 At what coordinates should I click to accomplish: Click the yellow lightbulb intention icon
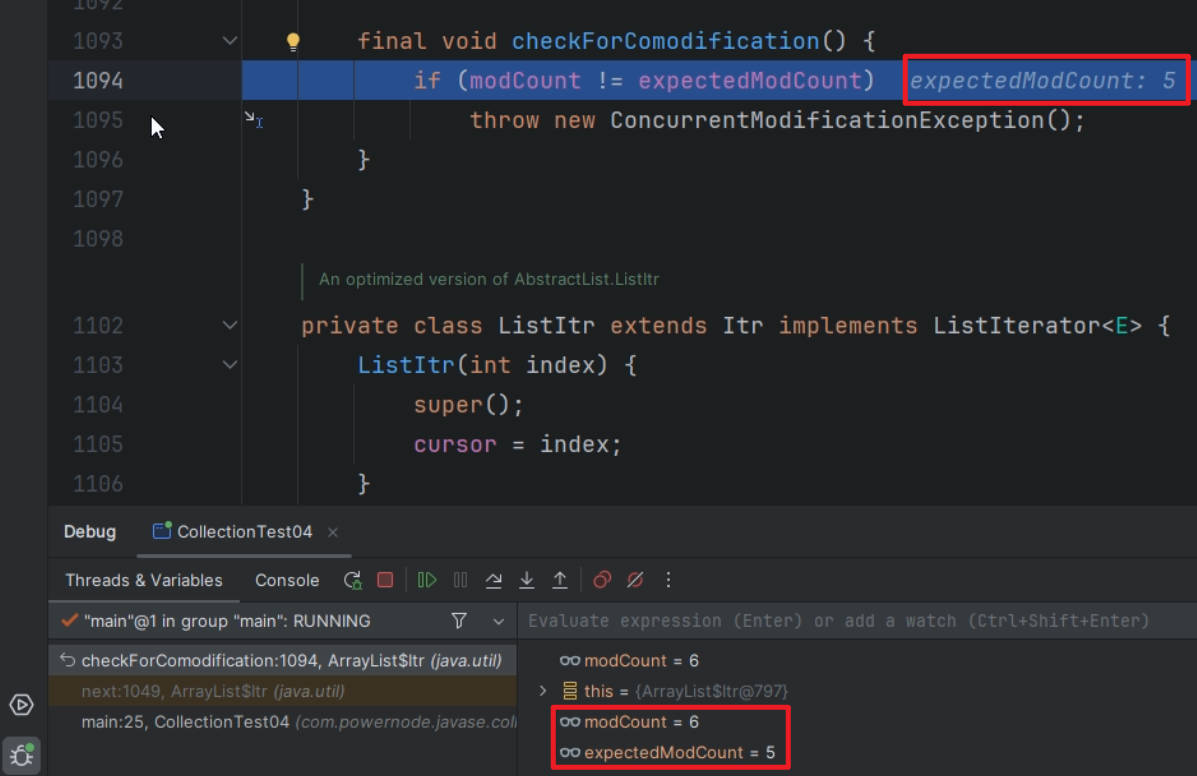(x=293, y=42)
